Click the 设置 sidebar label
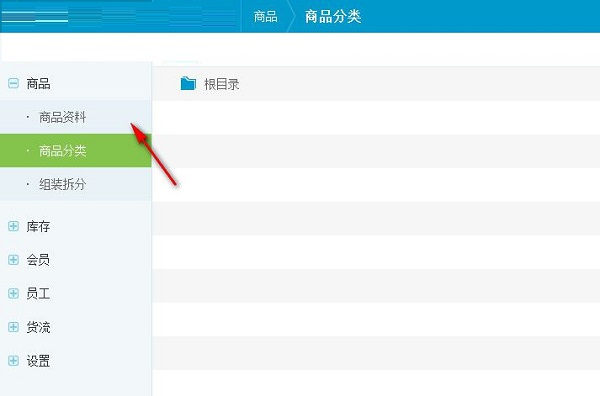Image resolution: width=600 pixels, height=396 pixels. pos(38,361)
